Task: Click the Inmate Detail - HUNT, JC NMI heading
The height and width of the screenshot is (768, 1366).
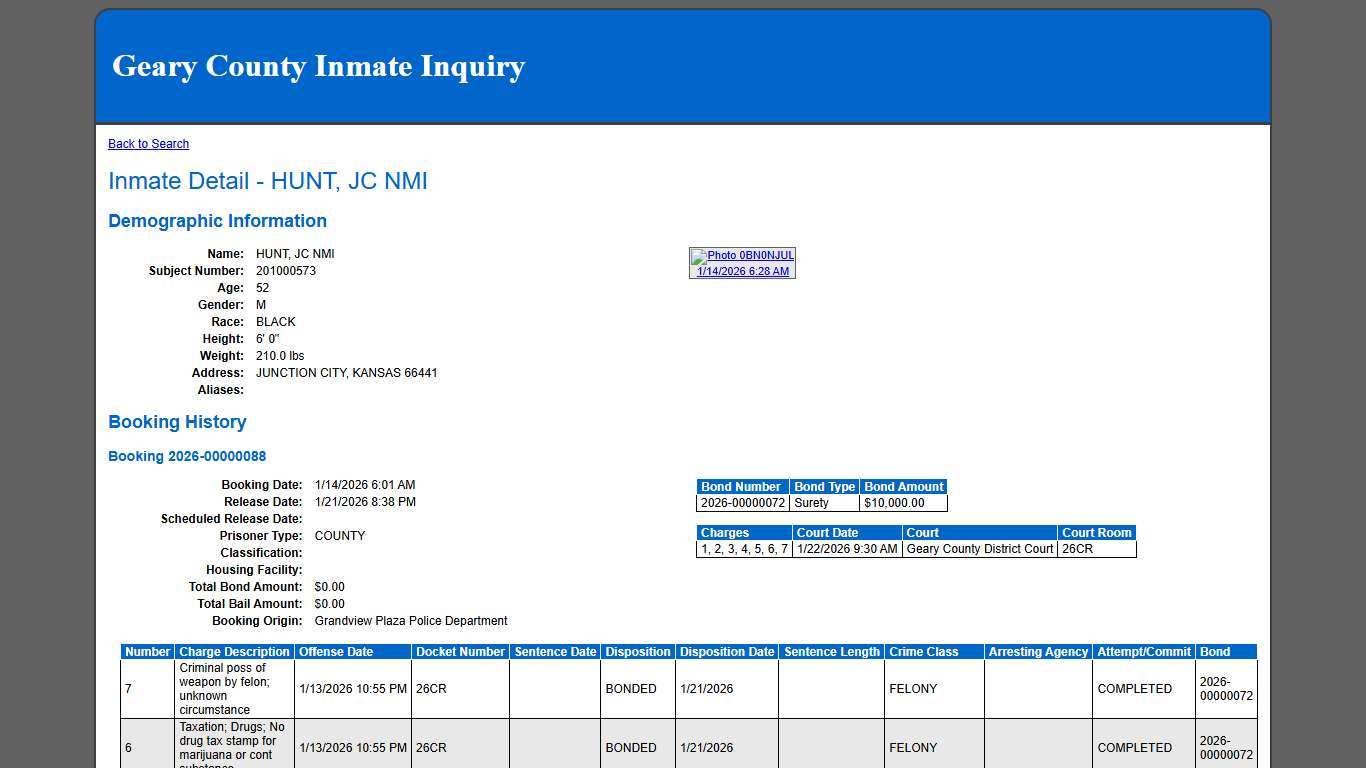Action: pyautogui.click(x=267, y=181)
